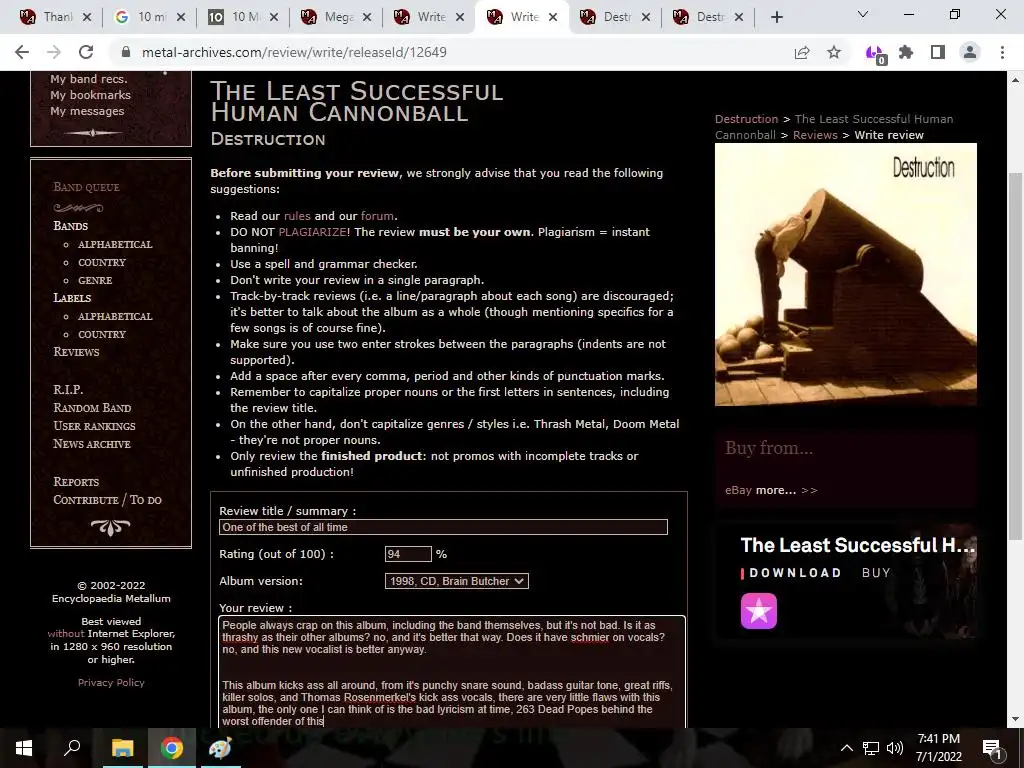Browse Bands Alphabetical link

point(115,244)
